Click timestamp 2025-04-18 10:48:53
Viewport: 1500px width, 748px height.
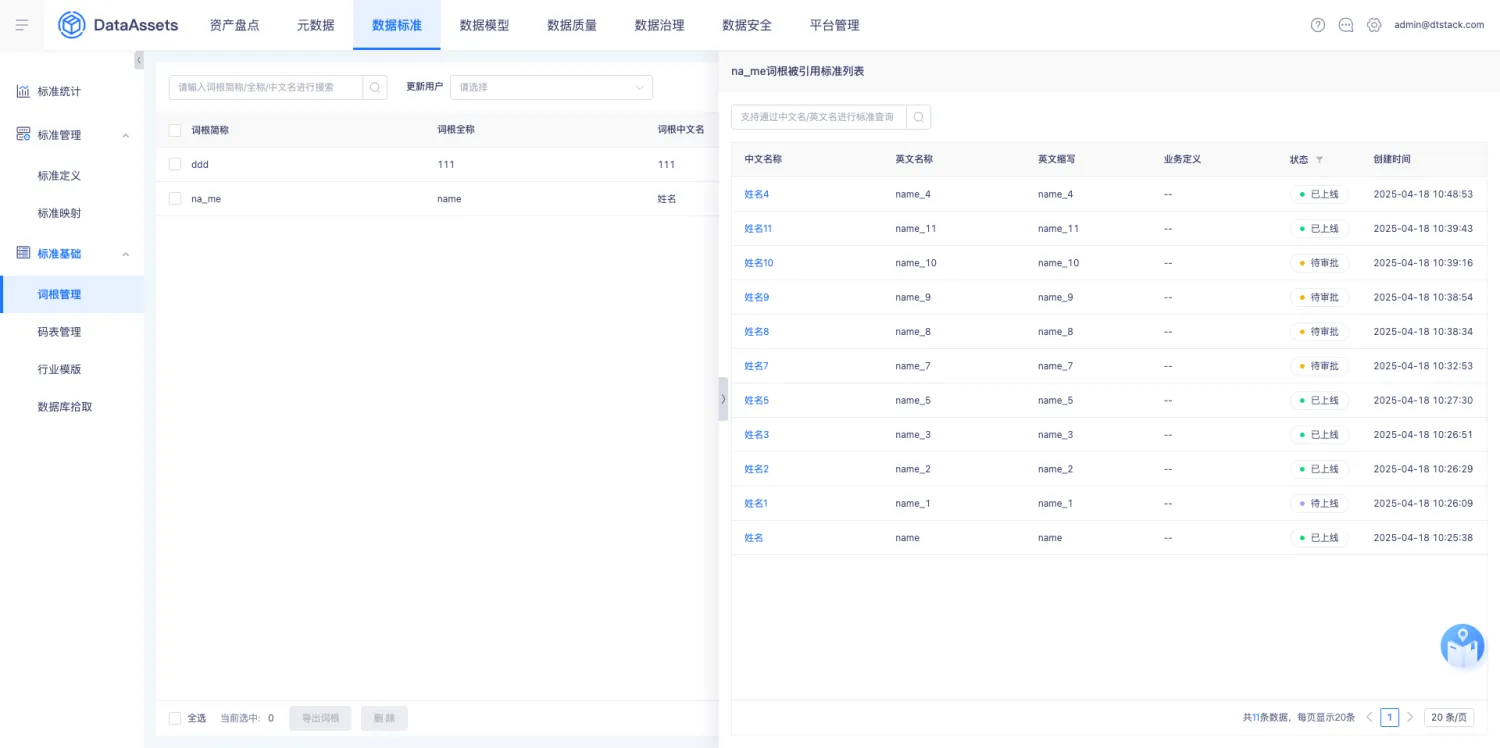click(x=1423, y=194)
